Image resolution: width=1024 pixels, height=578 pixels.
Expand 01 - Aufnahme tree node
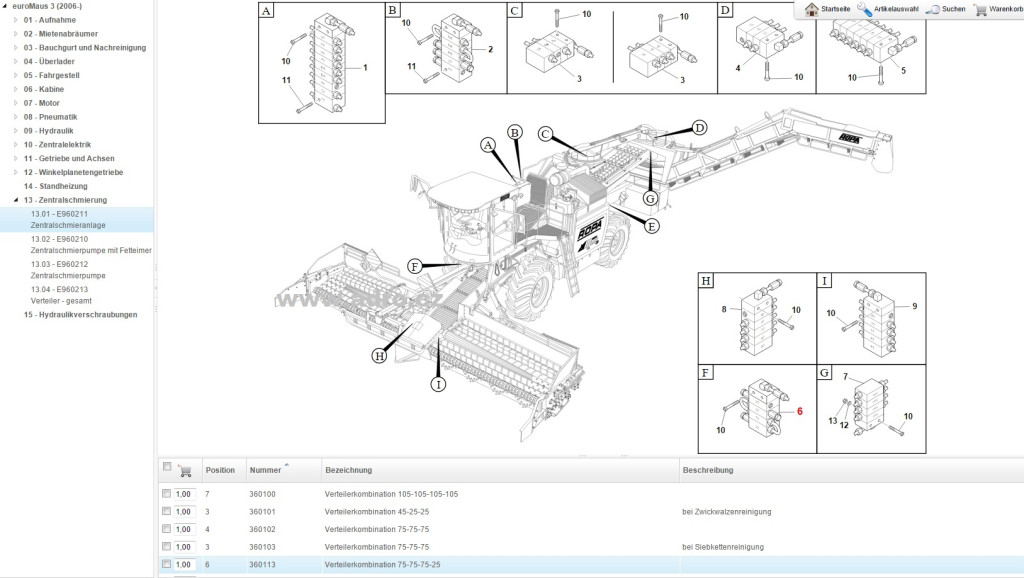pyautogui.click(x=16, y=20)
